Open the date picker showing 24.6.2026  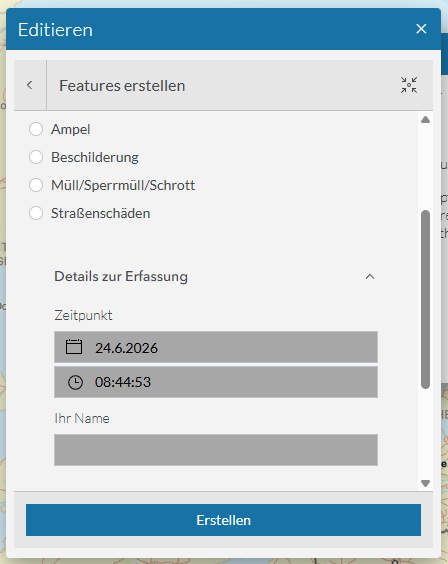(x=216, y=347)
